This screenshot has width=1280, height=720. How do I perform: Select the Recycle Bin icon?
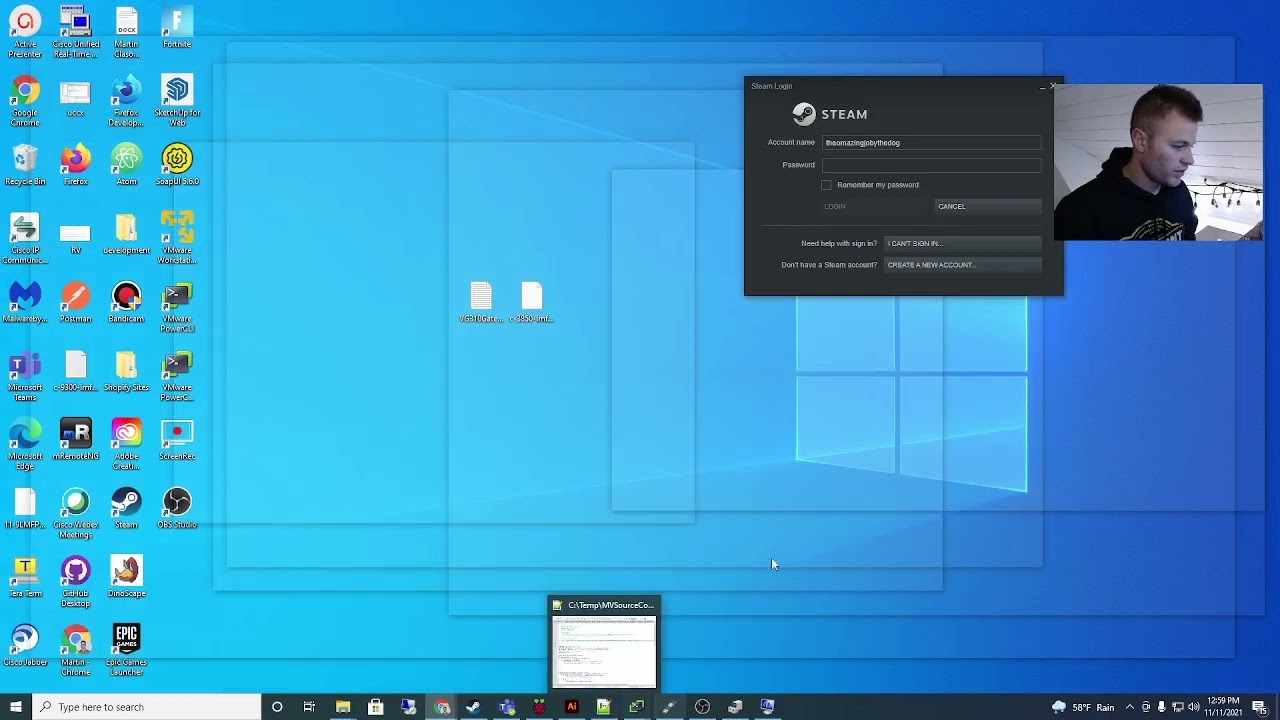(25, 165)
